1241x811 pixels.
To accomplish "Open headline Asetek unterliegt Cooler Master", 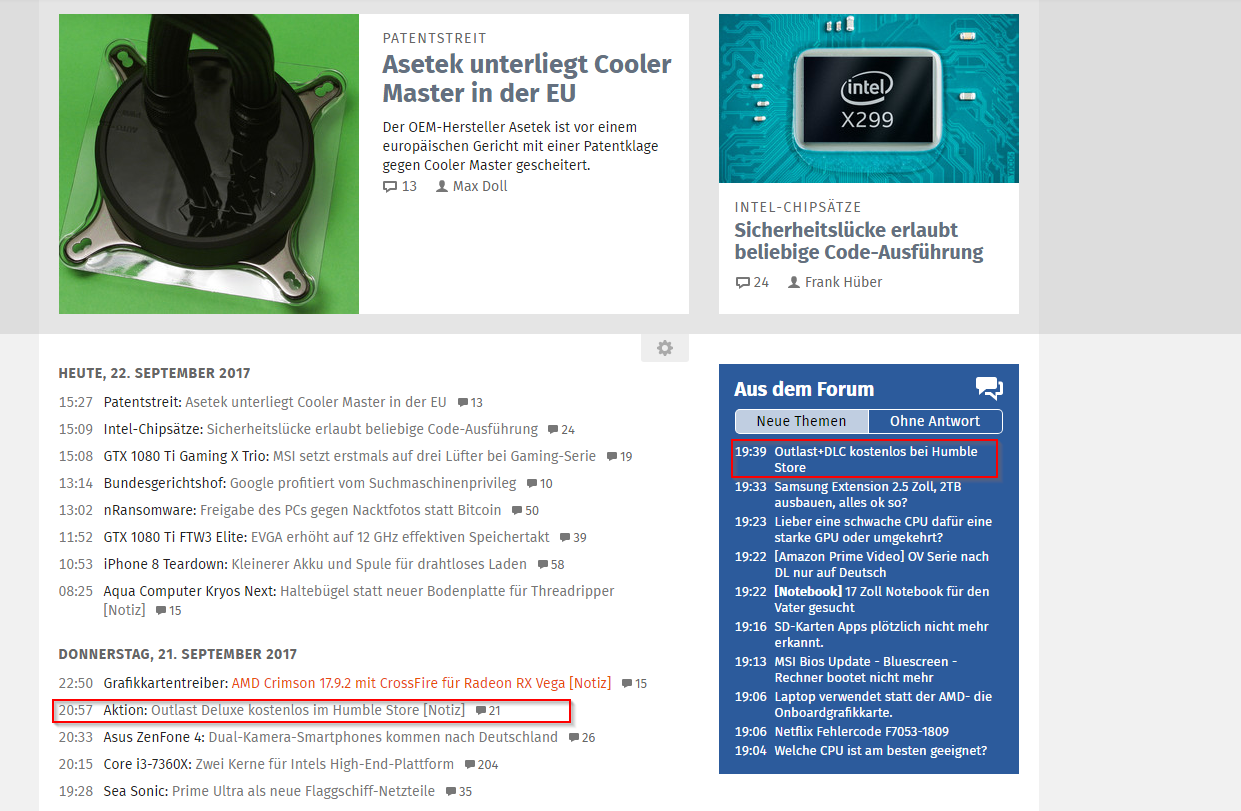I will (x=527, y=79).
